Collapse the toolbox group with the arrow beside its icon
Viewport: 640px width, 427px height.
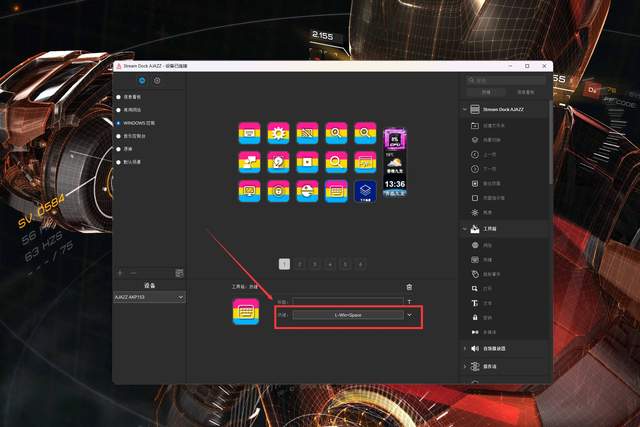[x=464, y=229]
